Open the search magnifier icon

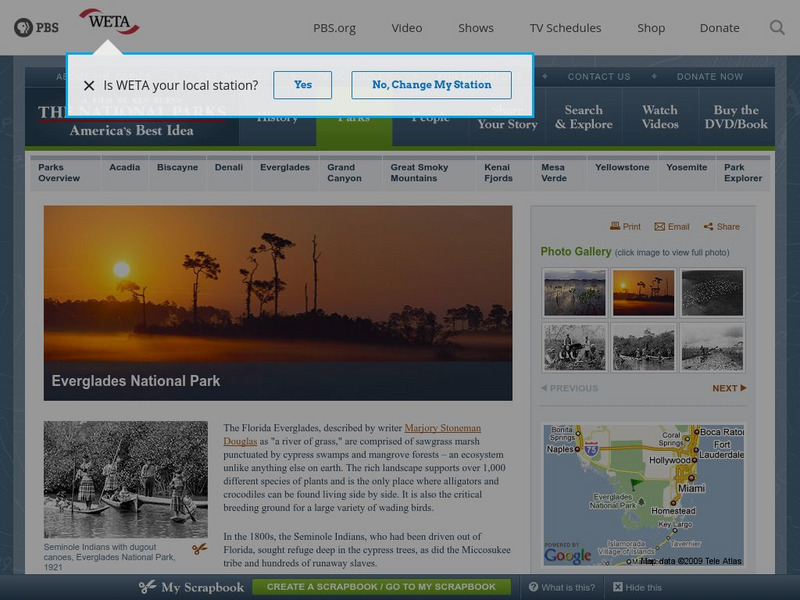click(777, 28)
